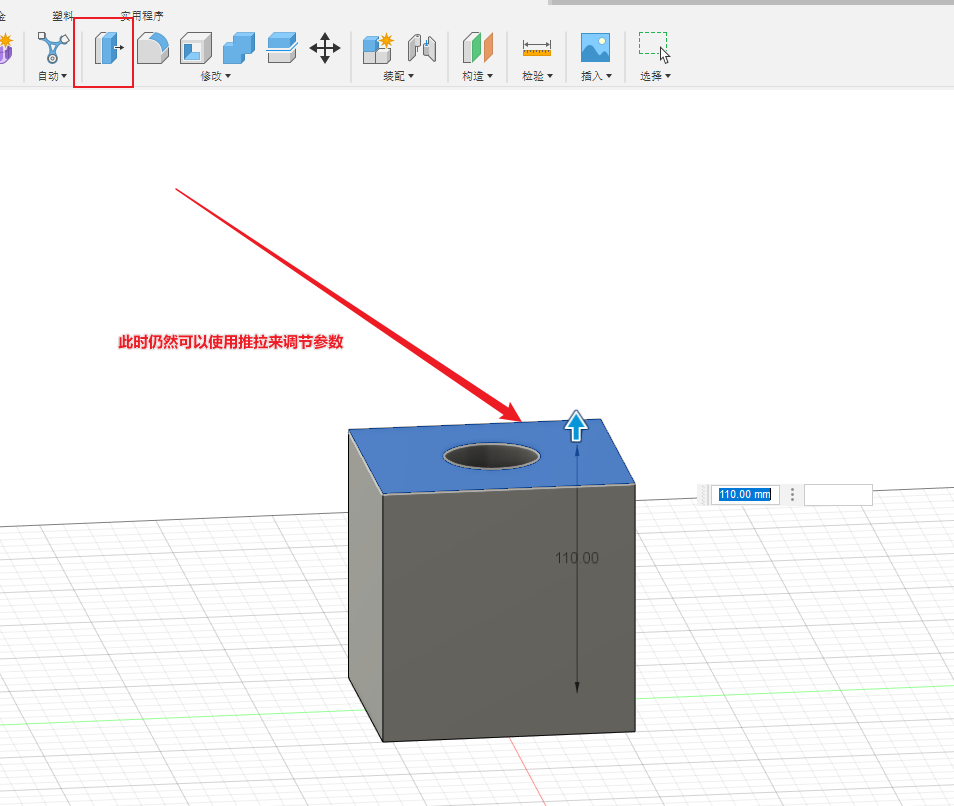
Task: Create a New Component via assemble icon
Action: (378, 49)
